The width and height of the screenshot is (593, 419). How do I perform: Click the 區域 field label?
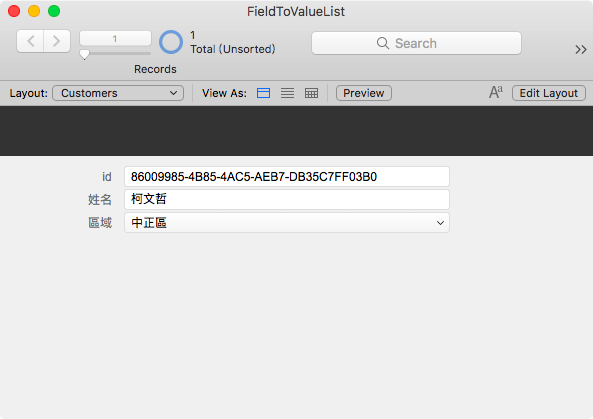100,223
